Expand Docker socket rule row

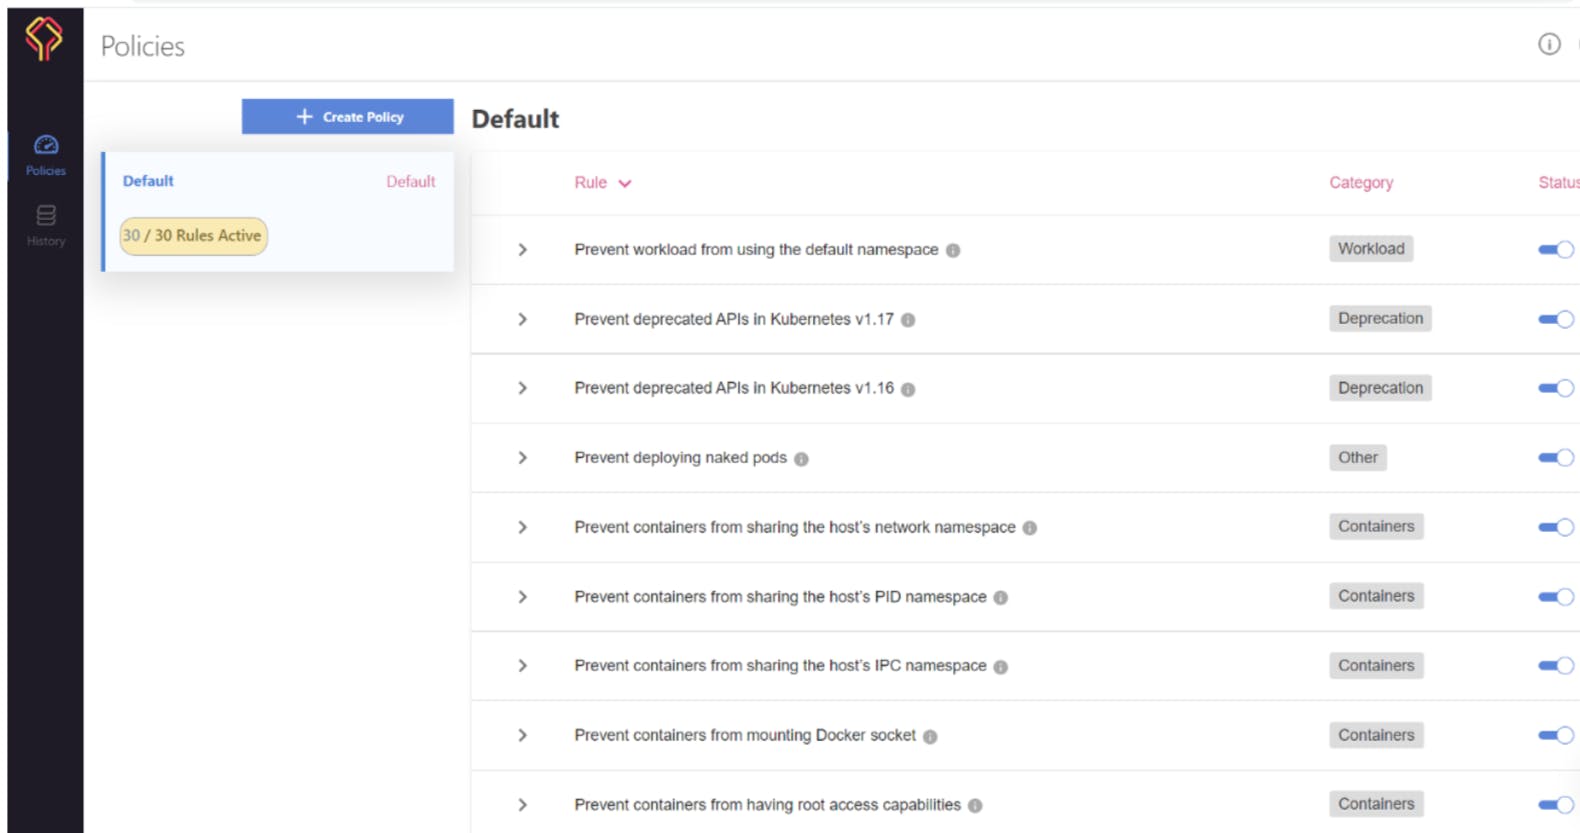pyautogui.click(x=522, y=736)
